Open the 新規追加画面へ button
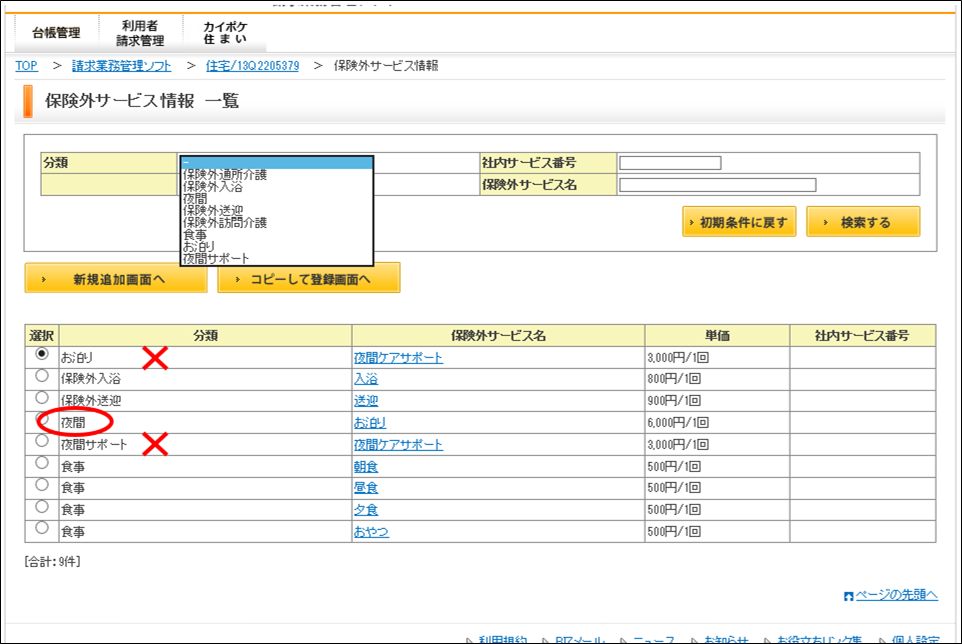962x644 pixels. coord(116,278)
